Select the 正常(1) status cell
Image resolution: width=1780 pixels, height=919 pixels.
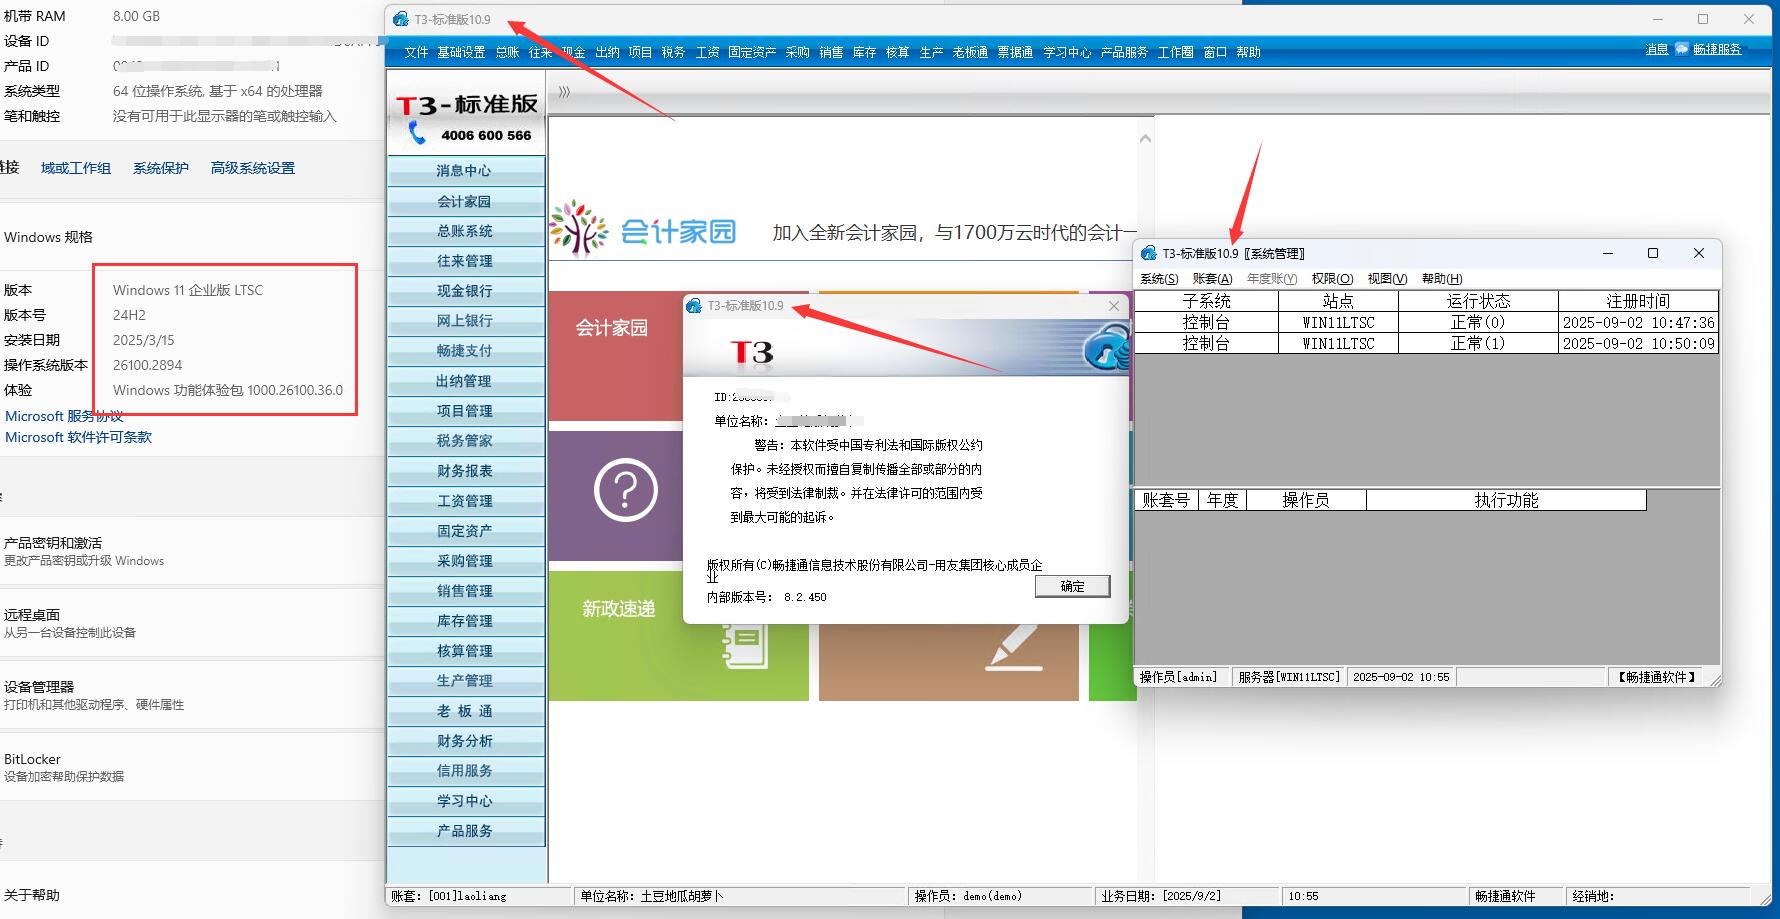click(x=1478, y=343)
